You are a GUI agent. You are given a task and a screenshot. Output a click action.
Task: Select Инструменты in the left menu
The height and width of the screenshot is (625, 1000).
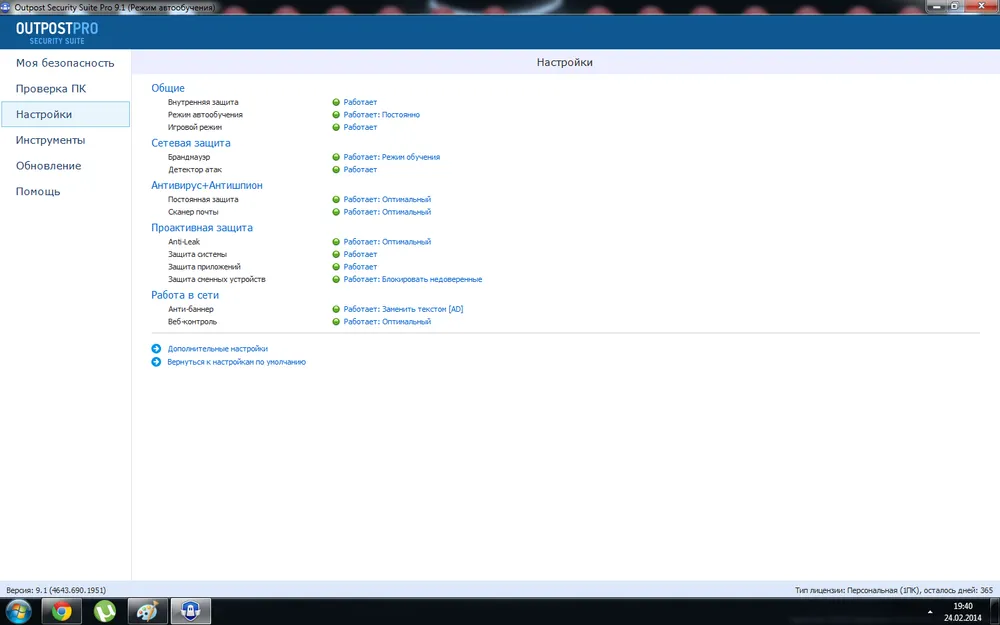[x=50, y=140]
